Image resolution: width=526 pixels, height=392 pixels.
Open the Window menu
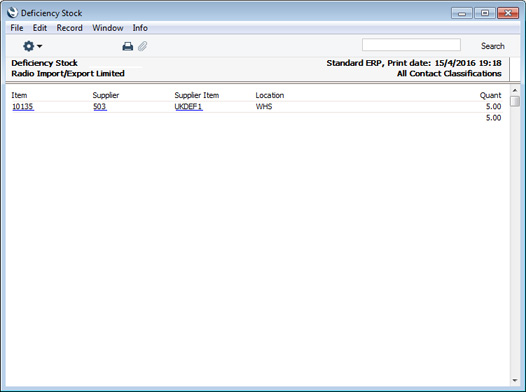[x=108, y=28]
